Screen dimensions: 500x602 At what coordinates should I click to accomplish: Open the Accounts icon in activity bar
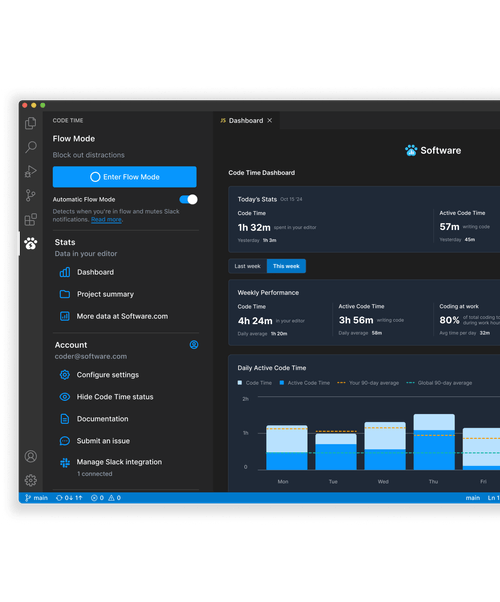(31, 456)
